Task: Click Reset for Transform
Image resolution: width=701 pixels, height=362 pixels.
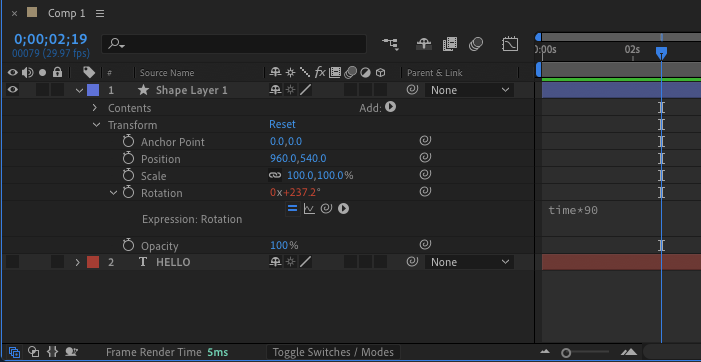Action: tap(282, 124)
